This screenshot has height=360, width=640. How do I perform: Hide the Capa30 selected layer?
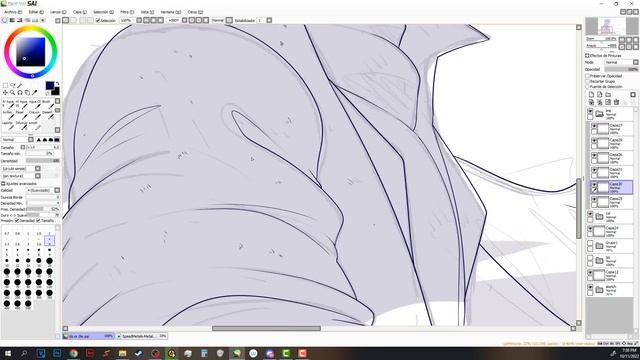pyautogui.click(x=594, y=184)
